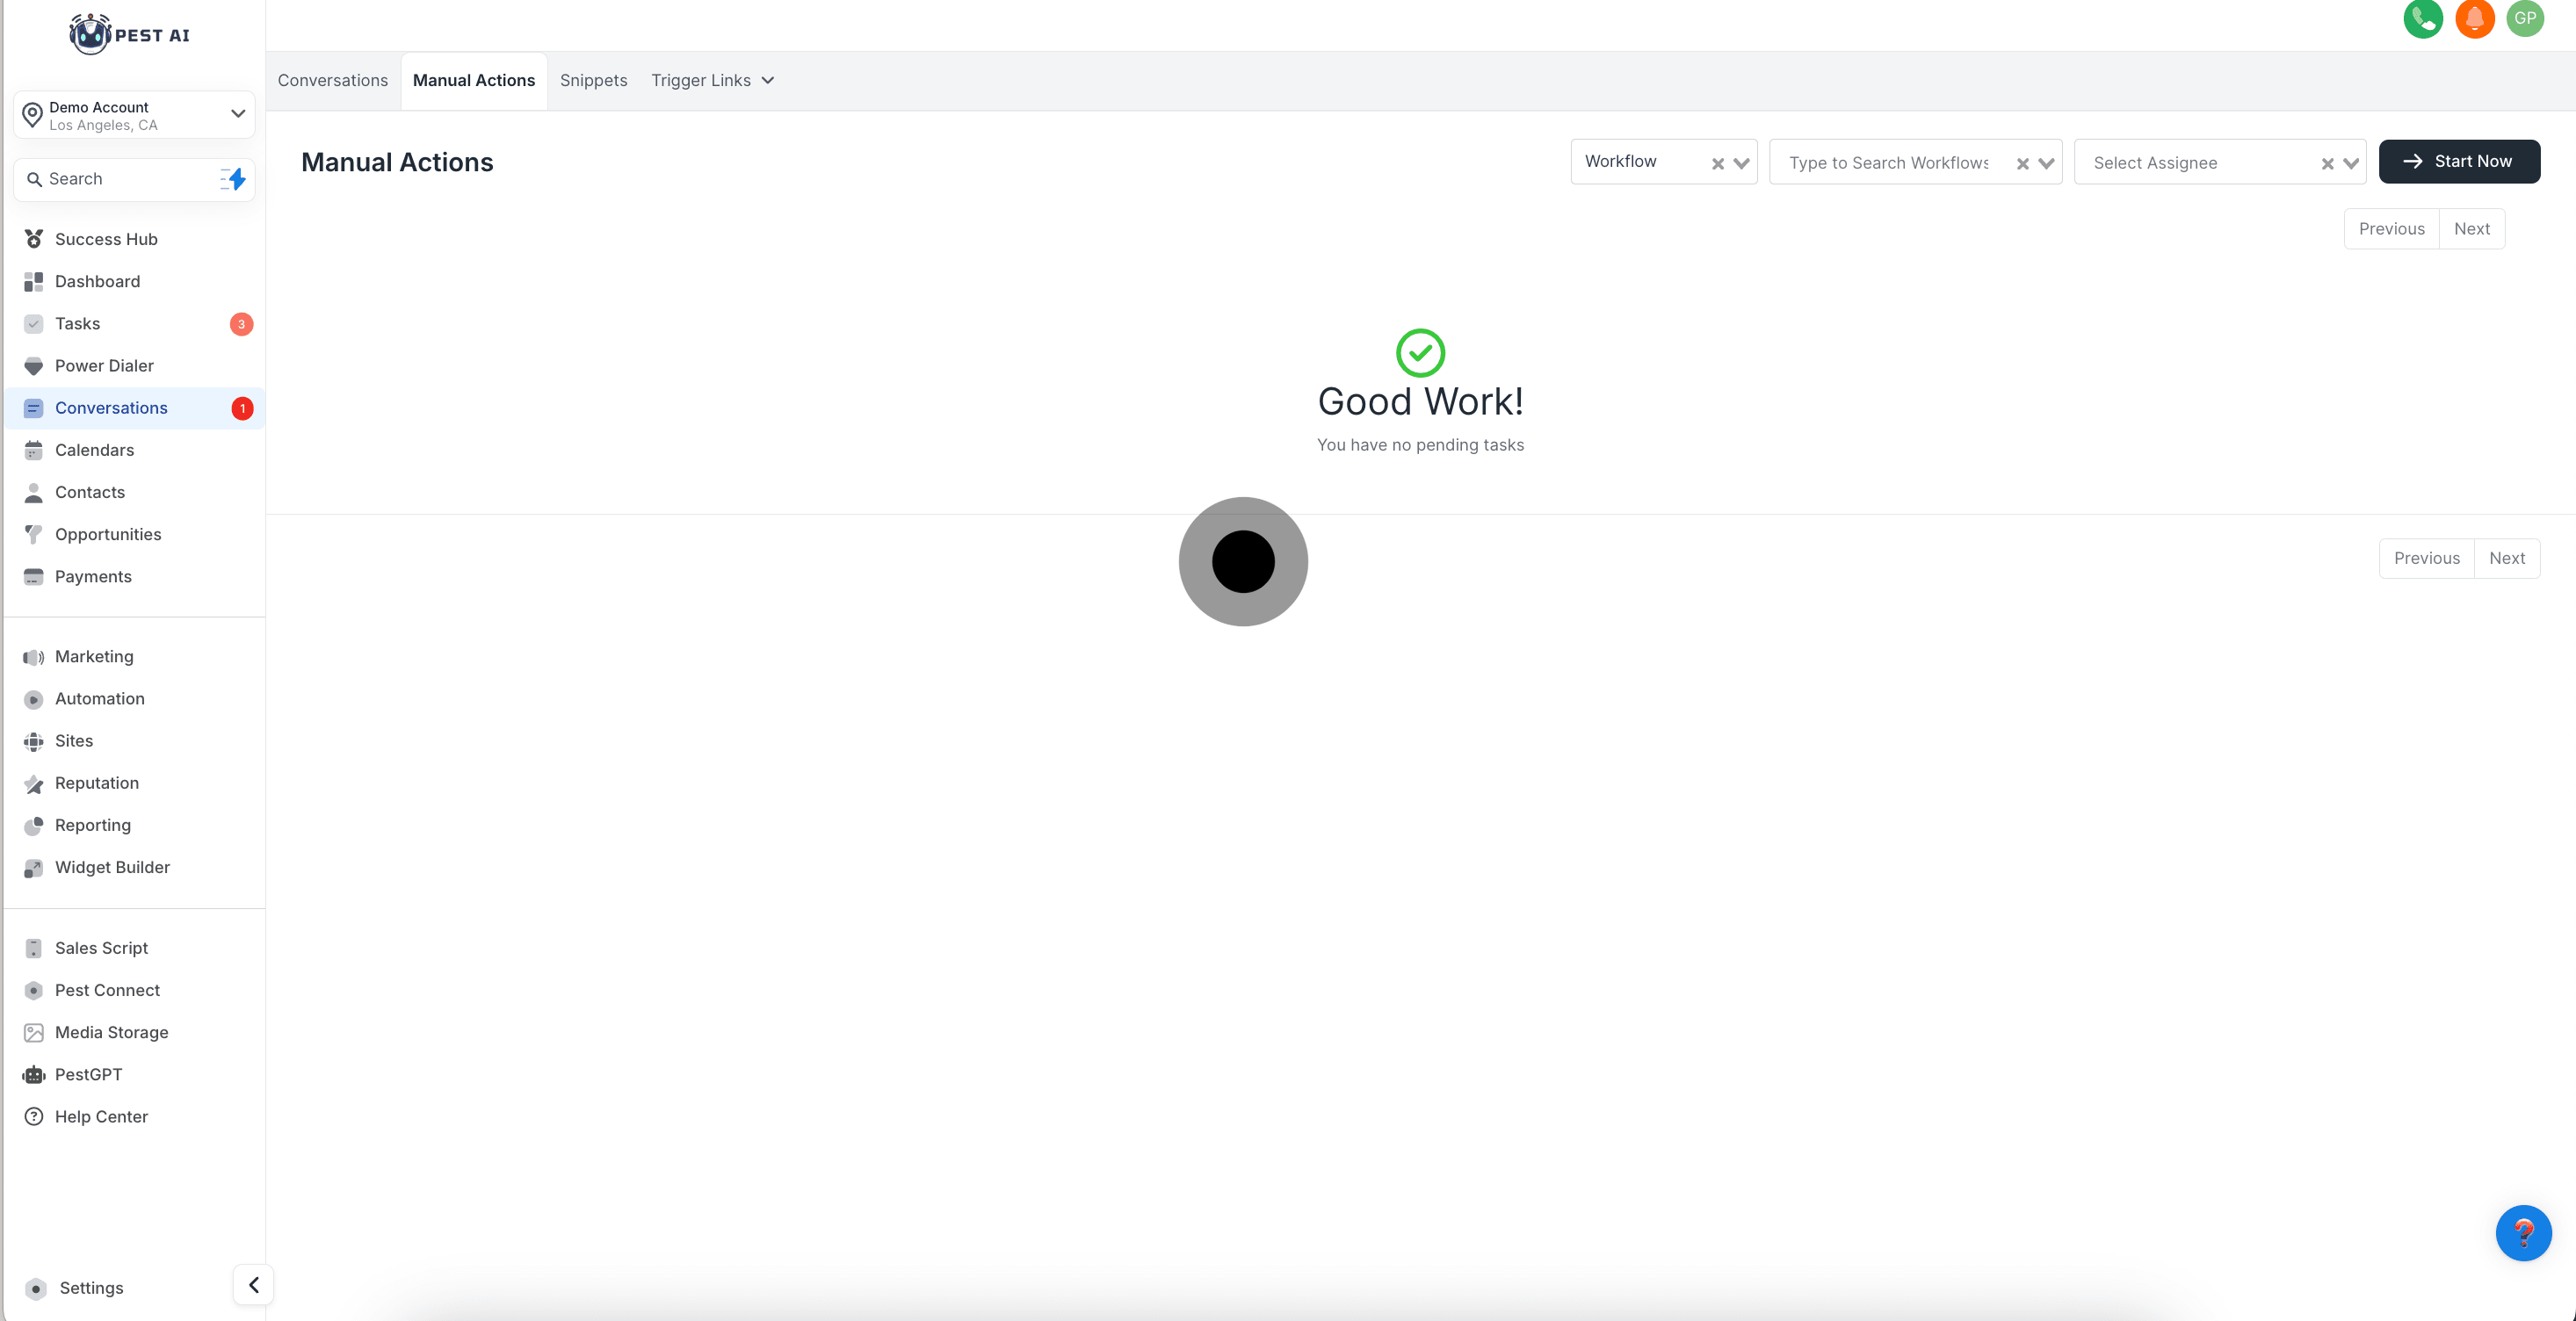Open Opportunities from the sidebar
Image resolution: width=2576 pixels, height=1321 pixels.
point(108,534)
